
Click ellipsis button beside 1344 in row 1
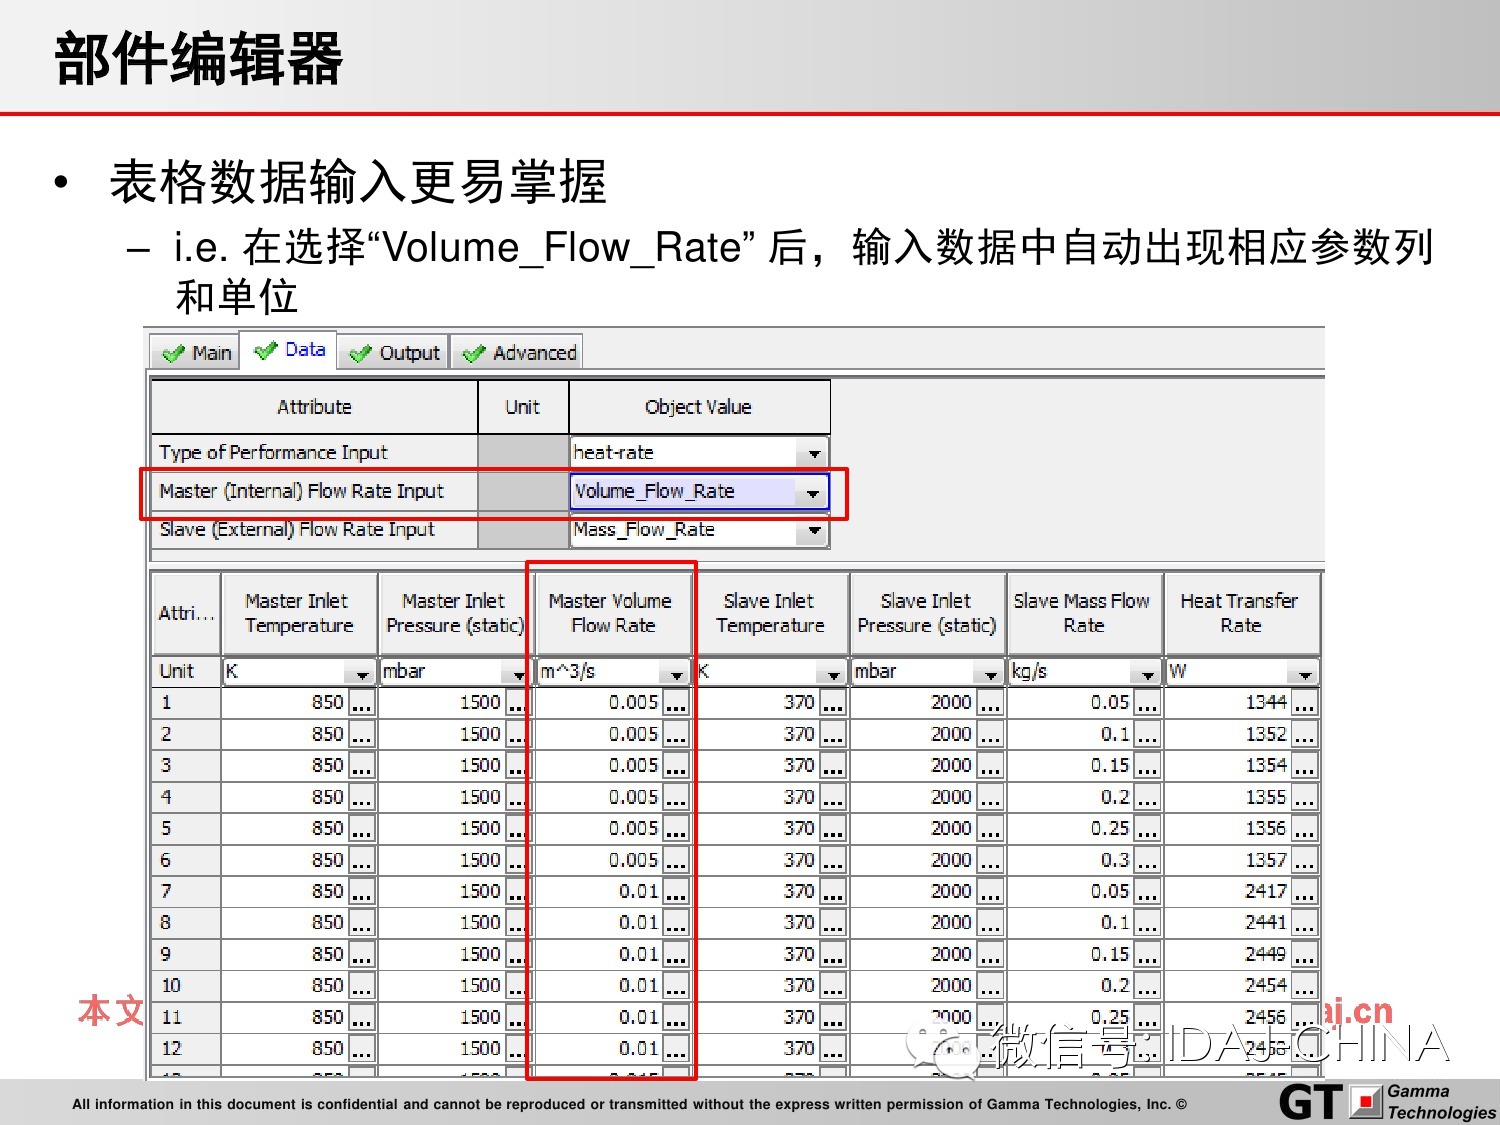tap(1304, 703)
